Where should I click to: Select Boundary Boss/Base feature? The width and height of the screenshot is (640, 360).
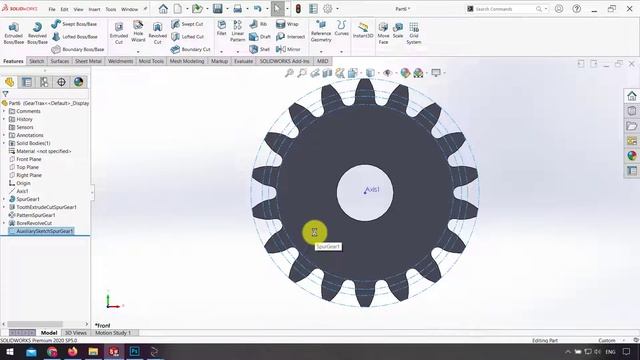(78, 49)
